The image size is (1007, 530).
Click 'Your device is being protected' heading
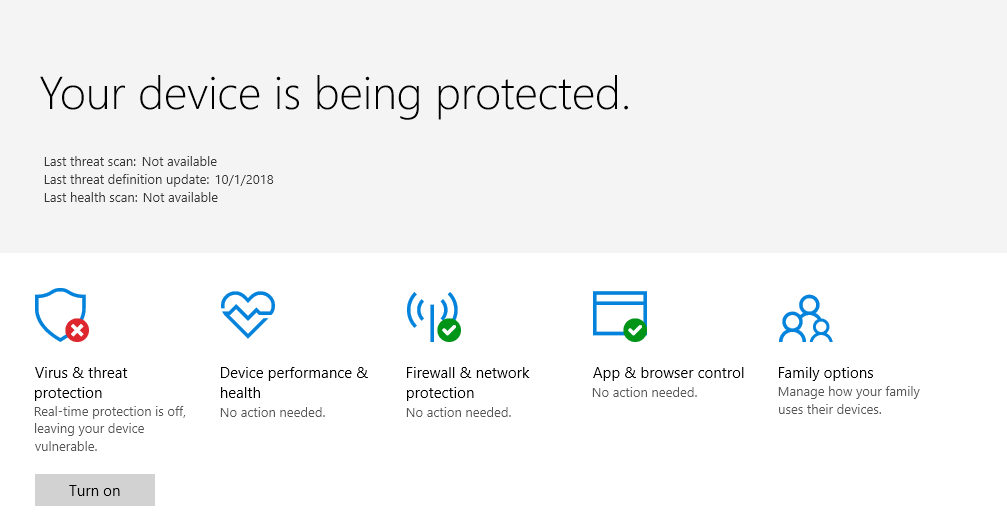pos(335,93)
